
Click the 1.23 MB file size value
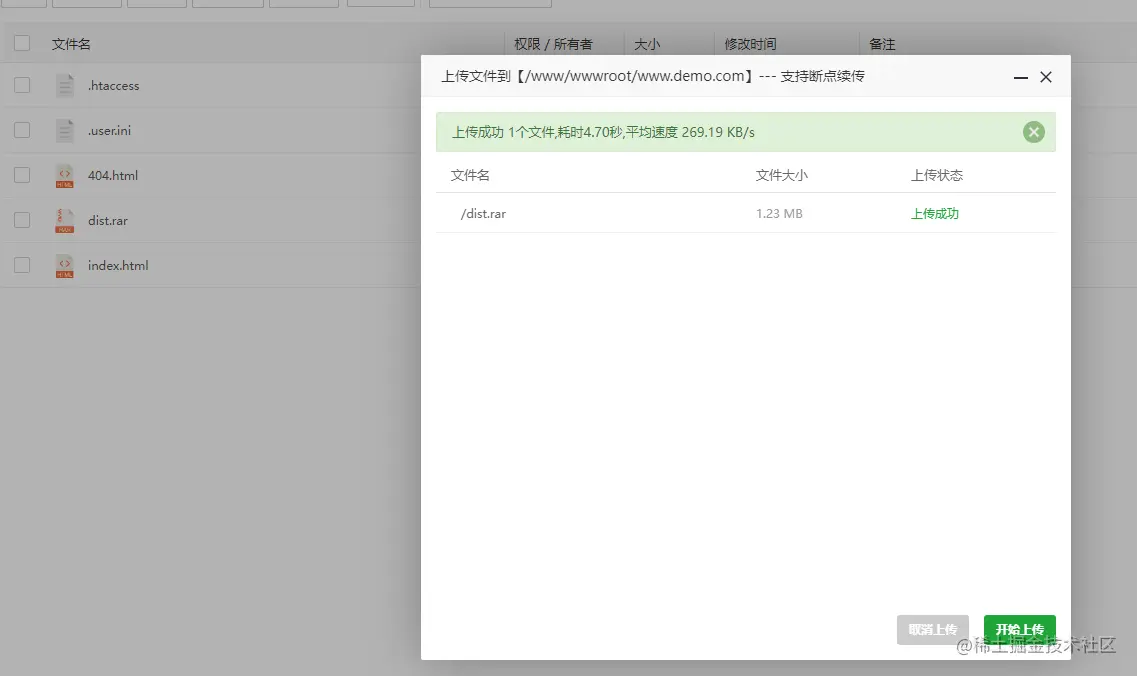click(x=779, y=213)
